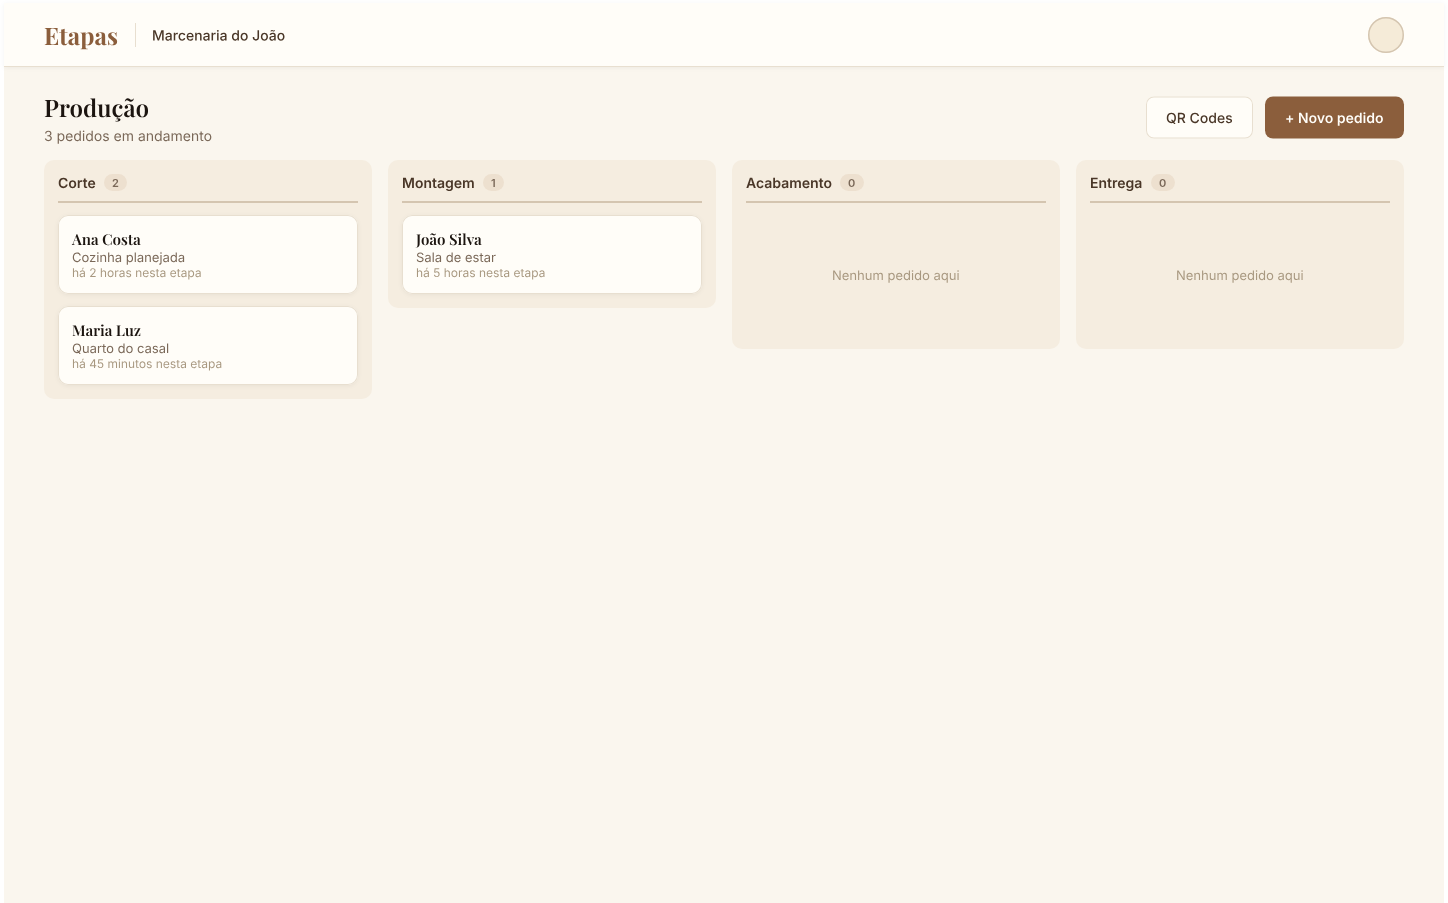Click the Corte count badge
Screen dimensions: 1448x903
113,183
